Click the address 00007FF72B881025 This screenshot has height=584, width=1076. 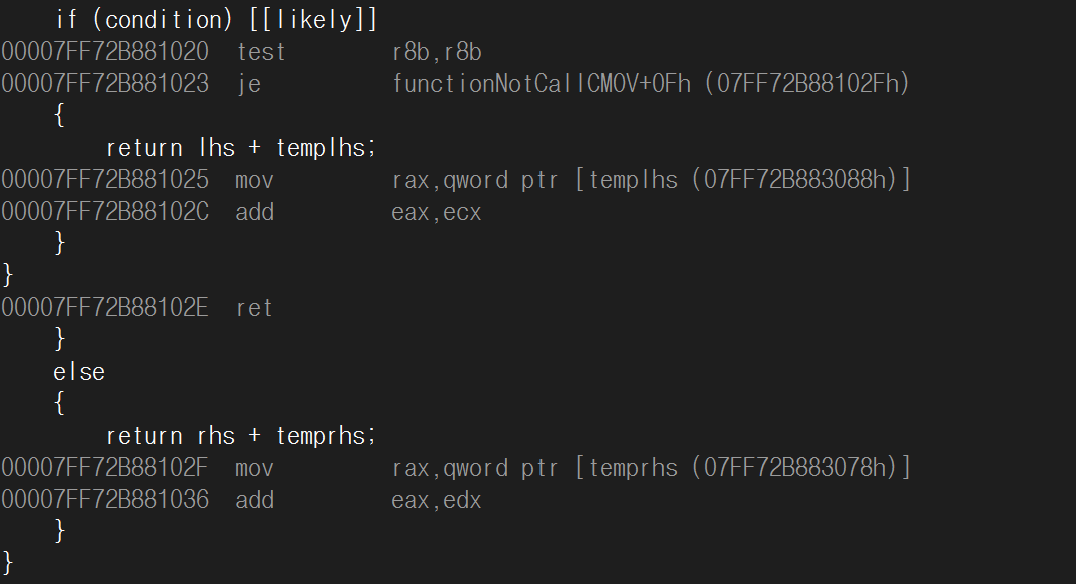[x=105, y=180]
